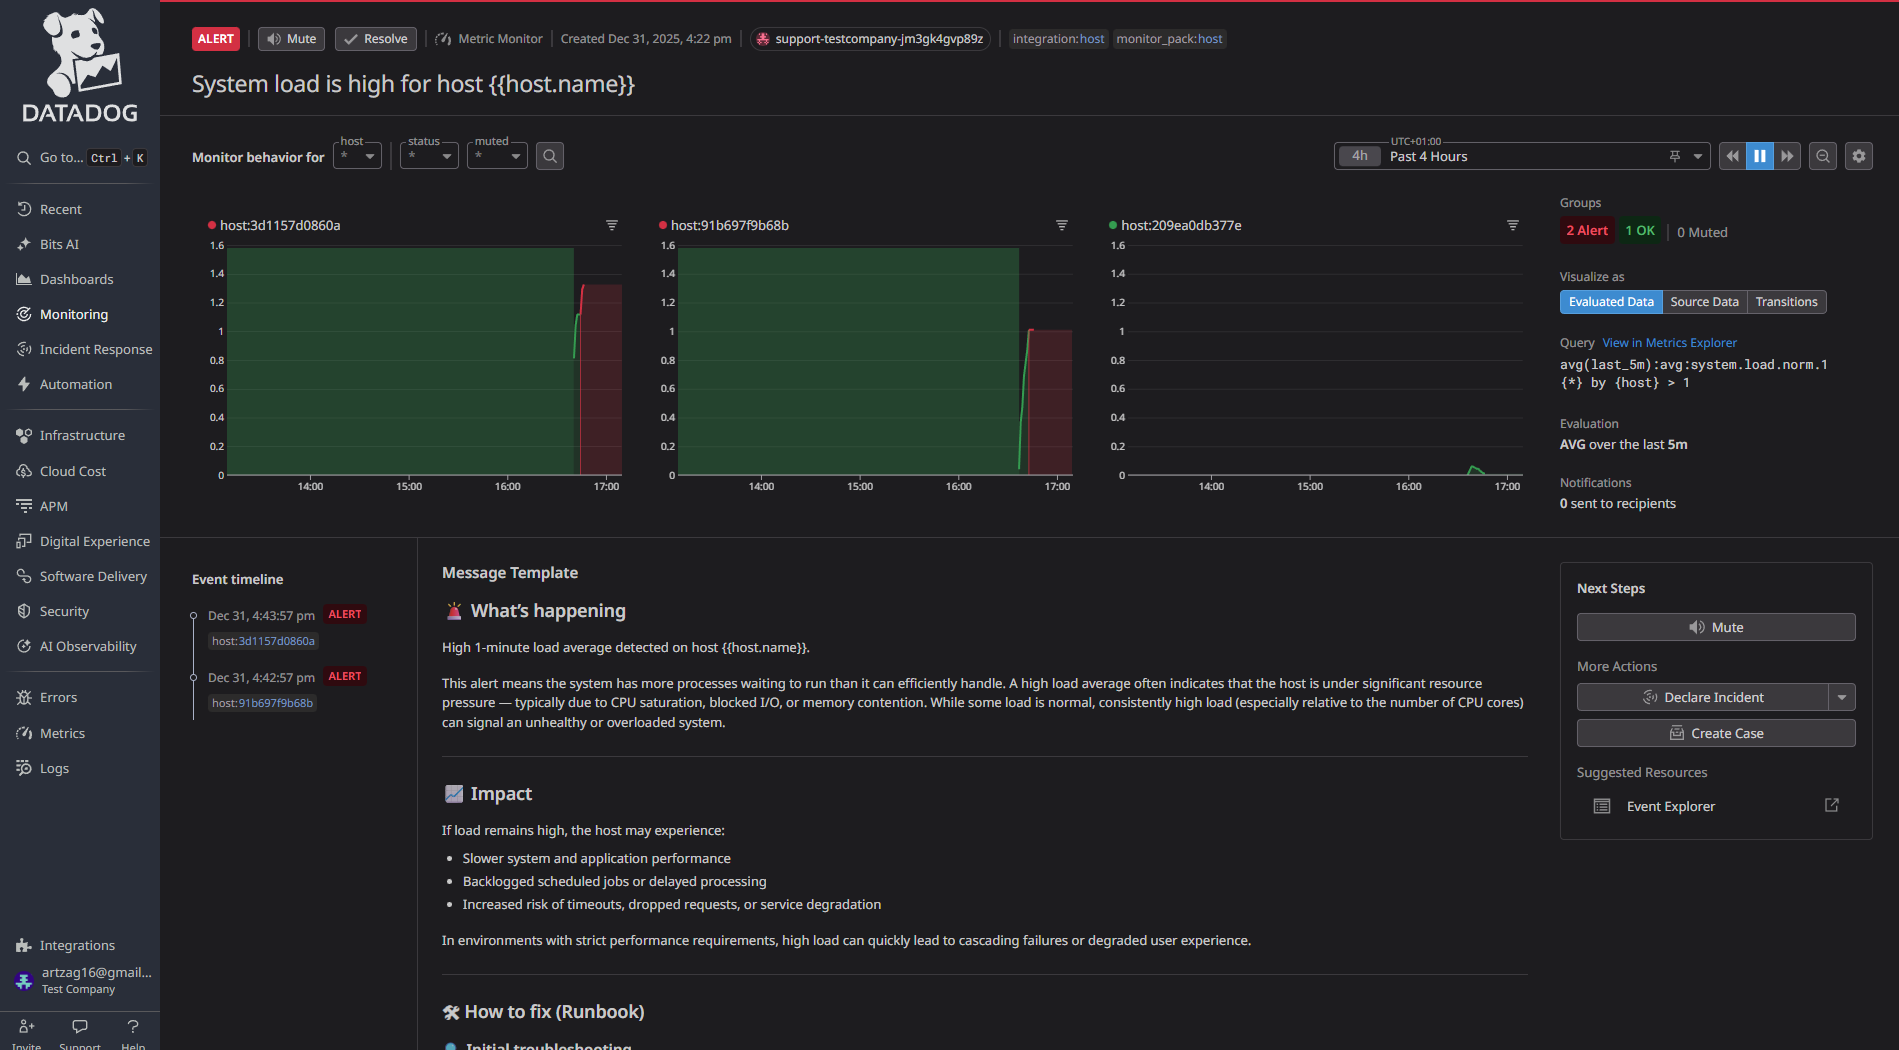Screen dimensions: 1899x1050
Task: Switch visualization to Transitions
Action: [1787, 302]
